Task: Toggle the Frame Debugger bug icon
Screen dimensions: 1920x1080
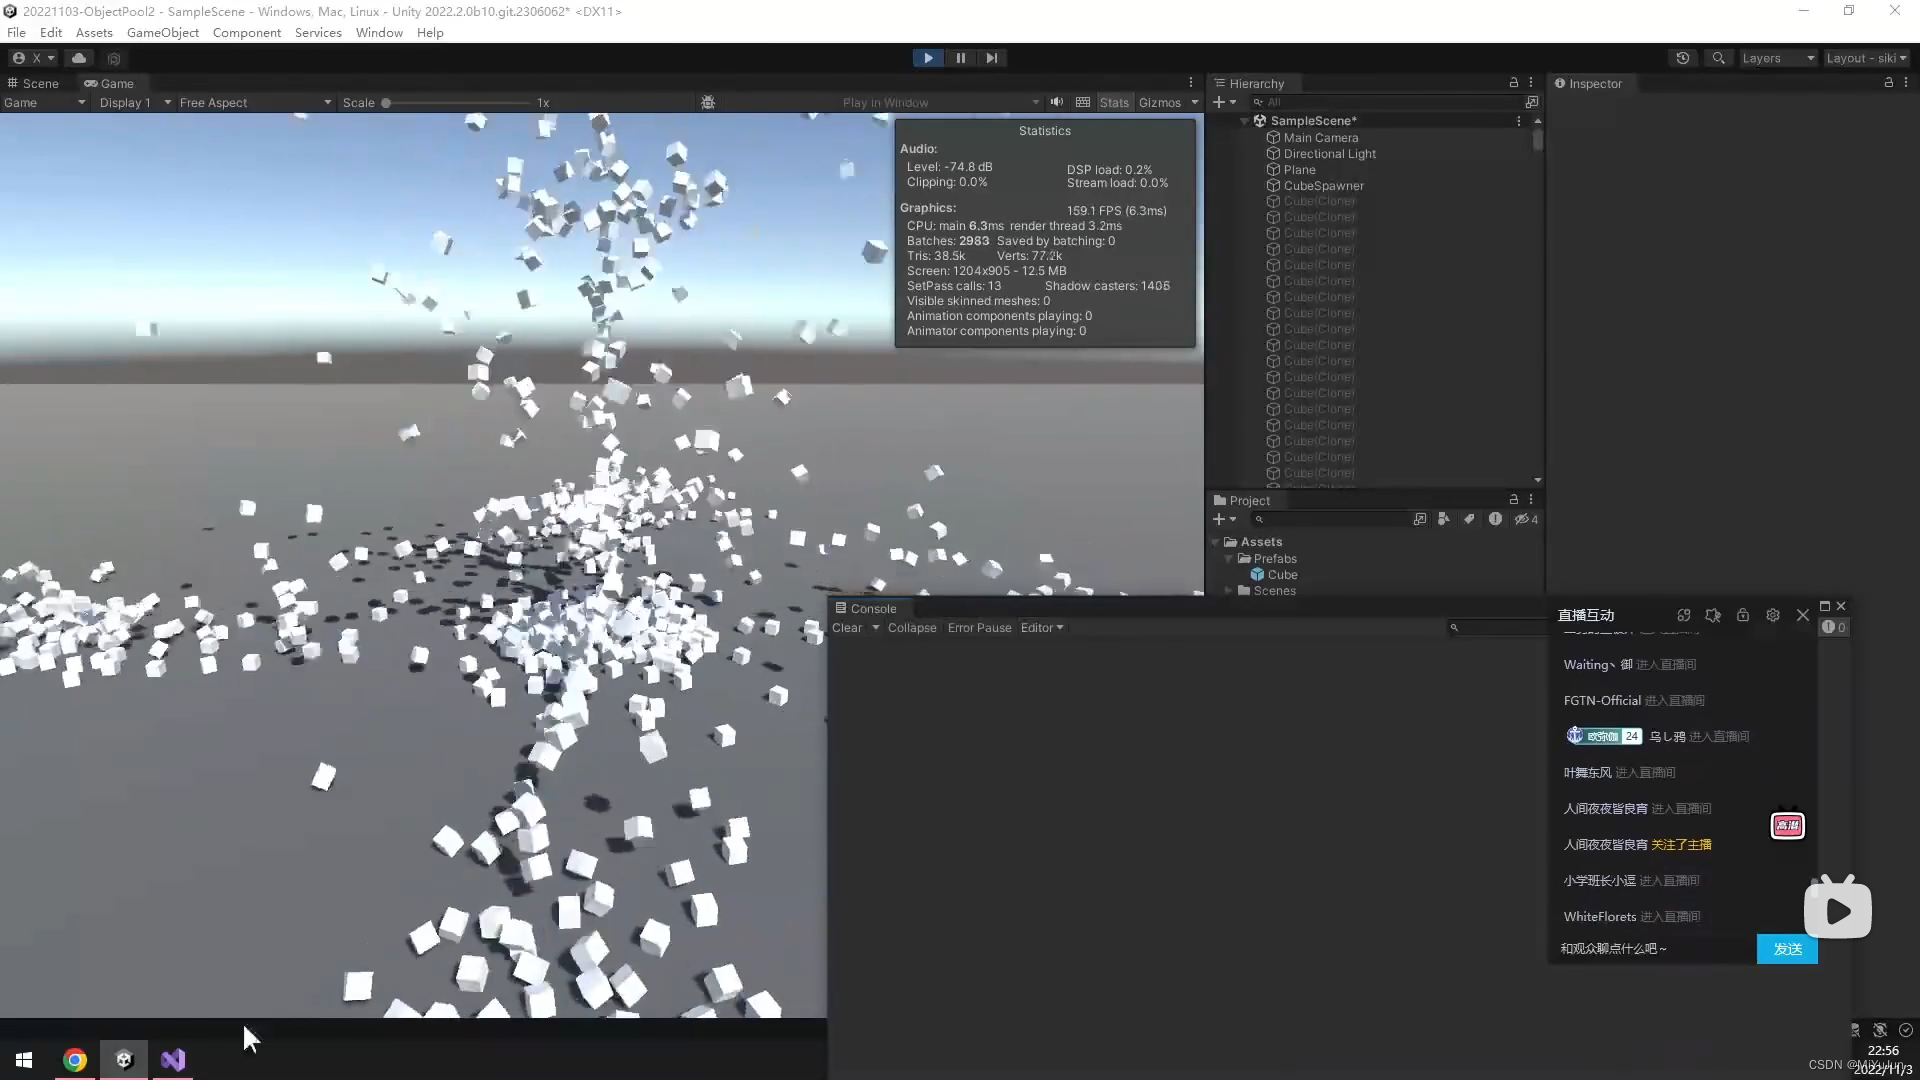Action: [708, 103]
